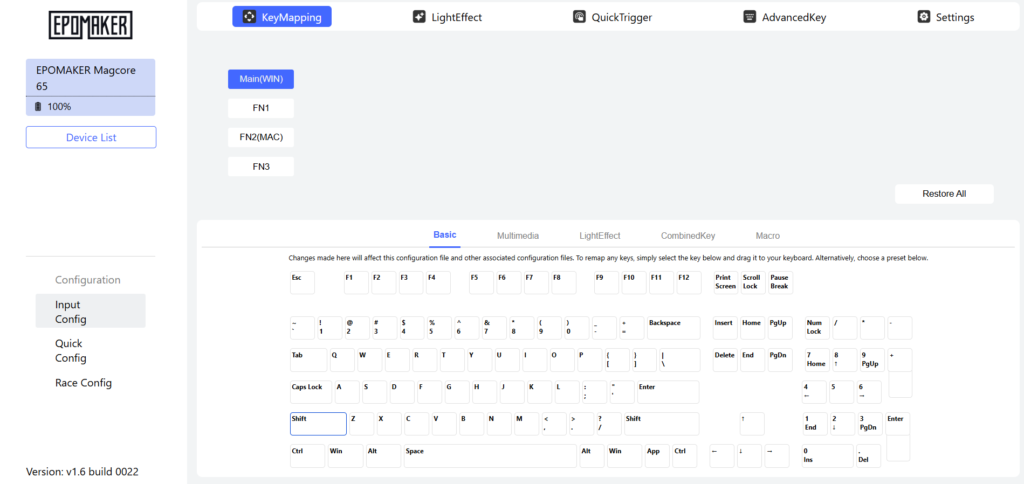Go to the AdvancedKey section
This screenshot has width=1024, height=484.
(783, 17)
